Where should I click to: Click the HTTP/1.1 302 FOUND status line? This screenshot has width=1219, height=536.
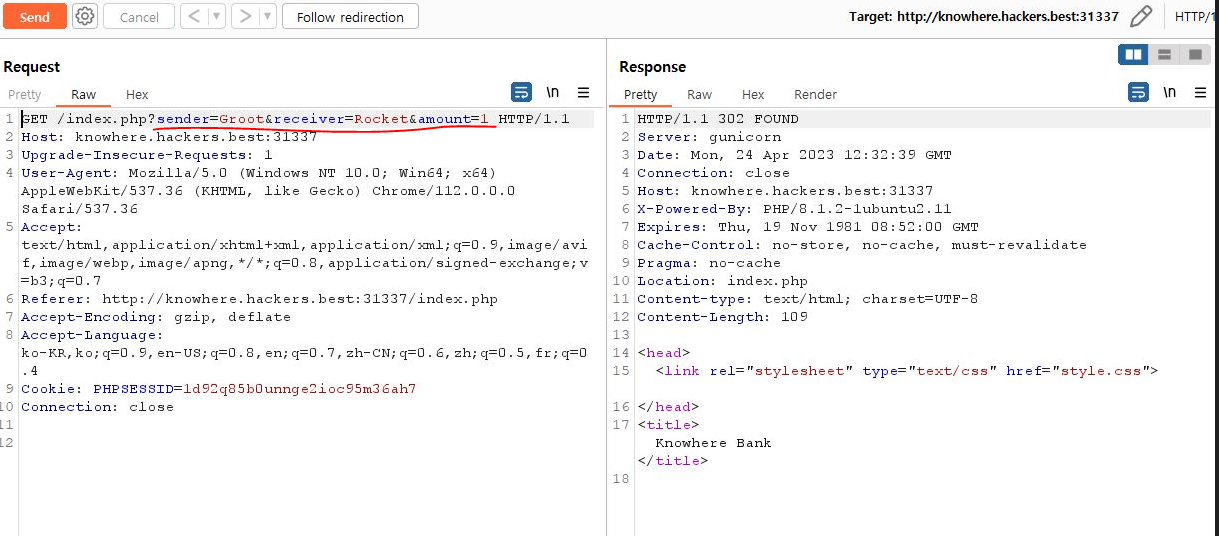pos(718,119)
